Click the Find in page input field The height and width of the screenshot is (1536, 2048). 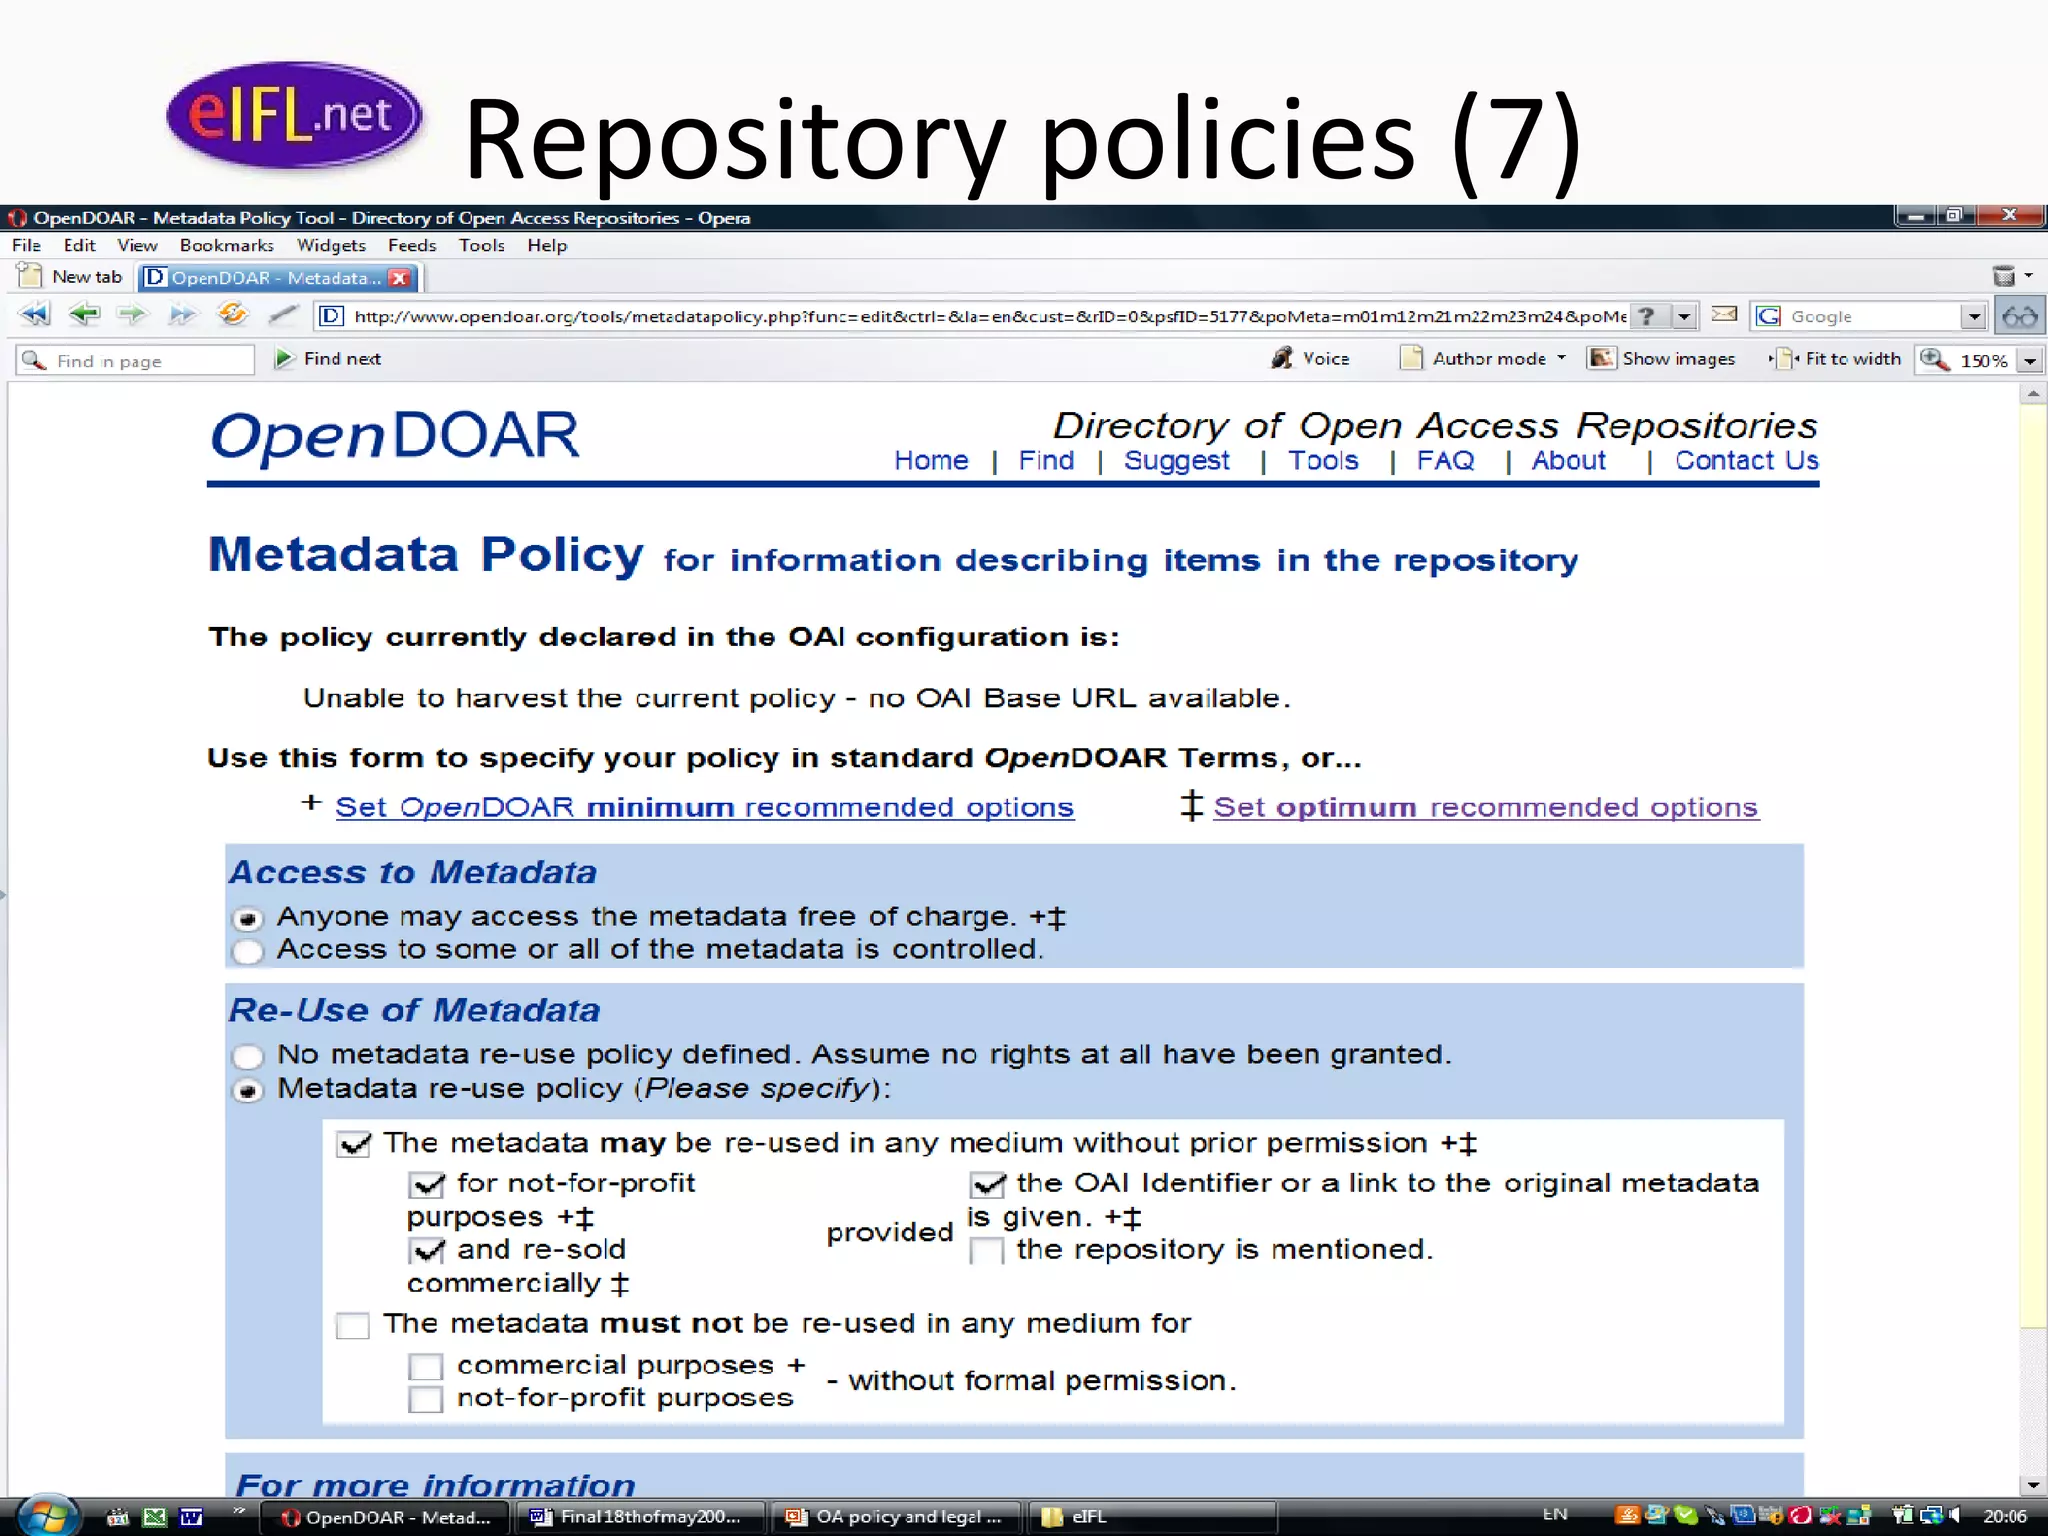pyautogui.click(x=135, y=360)
